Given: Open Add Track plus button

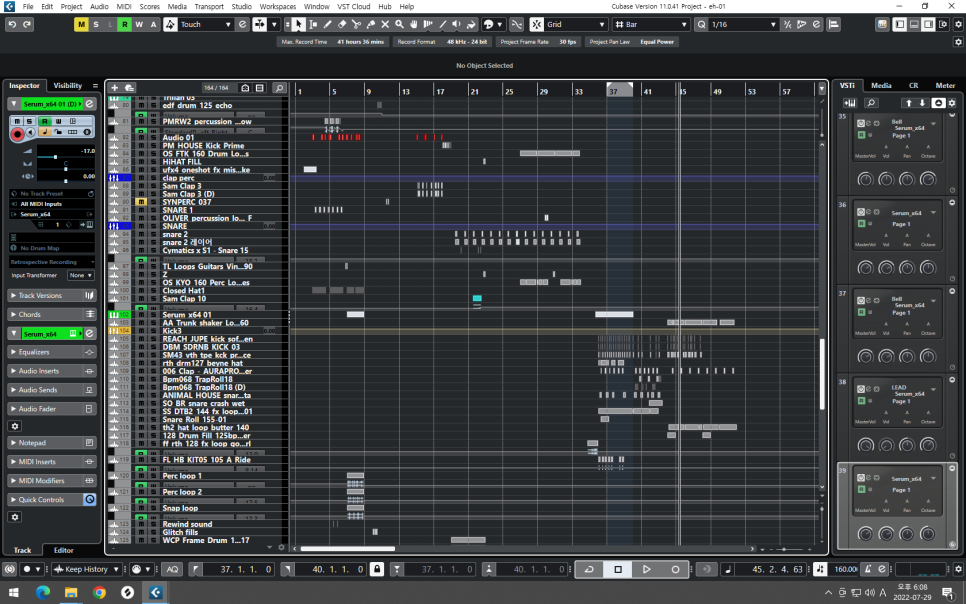Looking at the screenshot, I should [115, 88].
